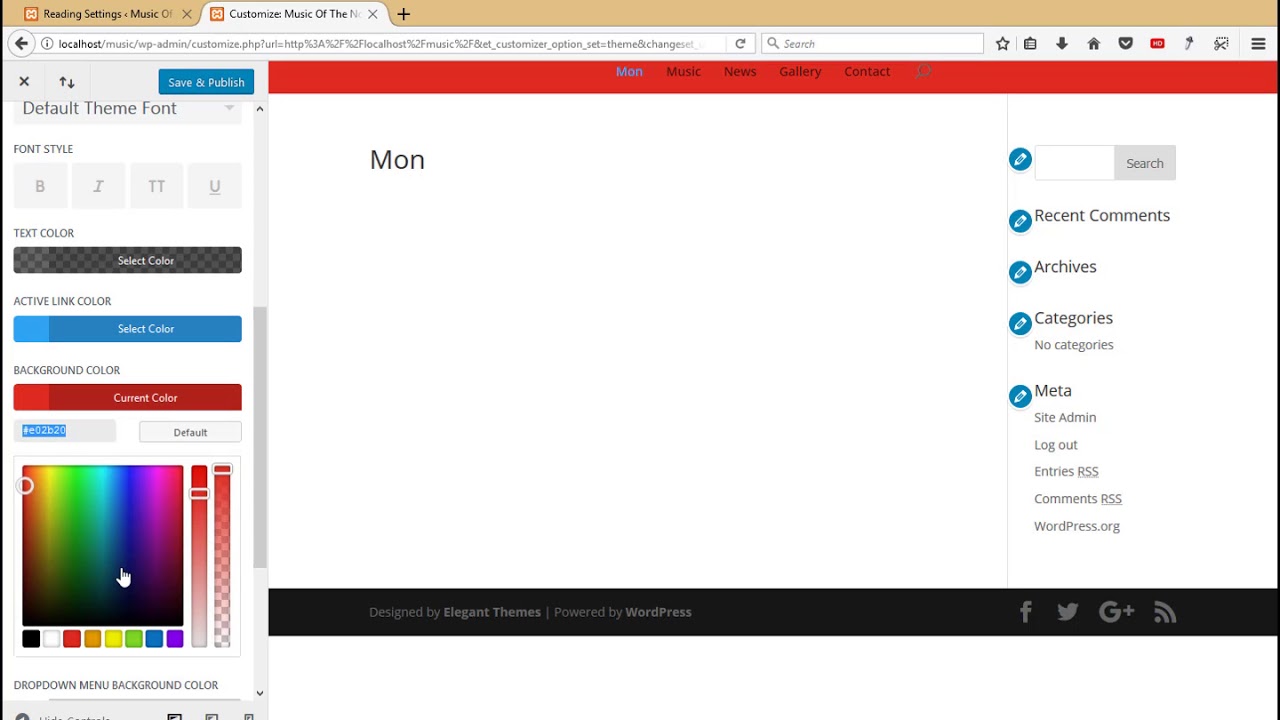Bookmark page with Firefox star icon

[x=1002, y=44]
